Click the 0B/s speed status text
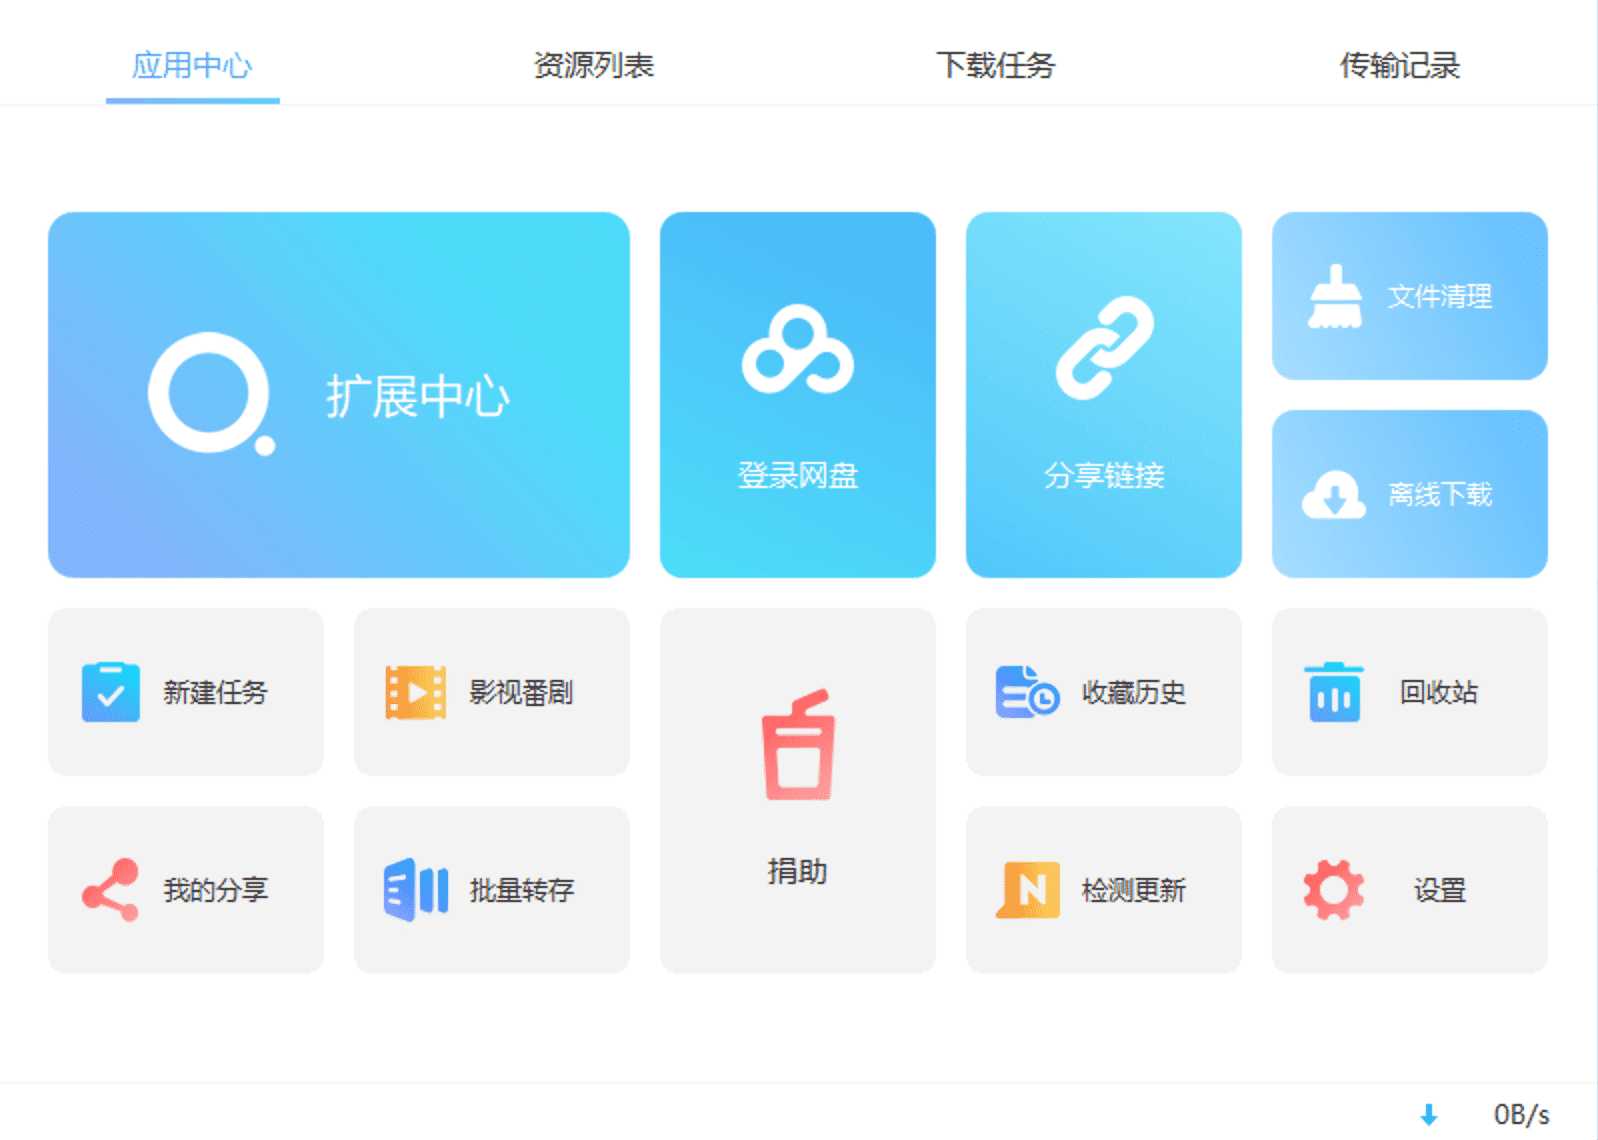1598x1140 pixels. tap(1521, 1114)
